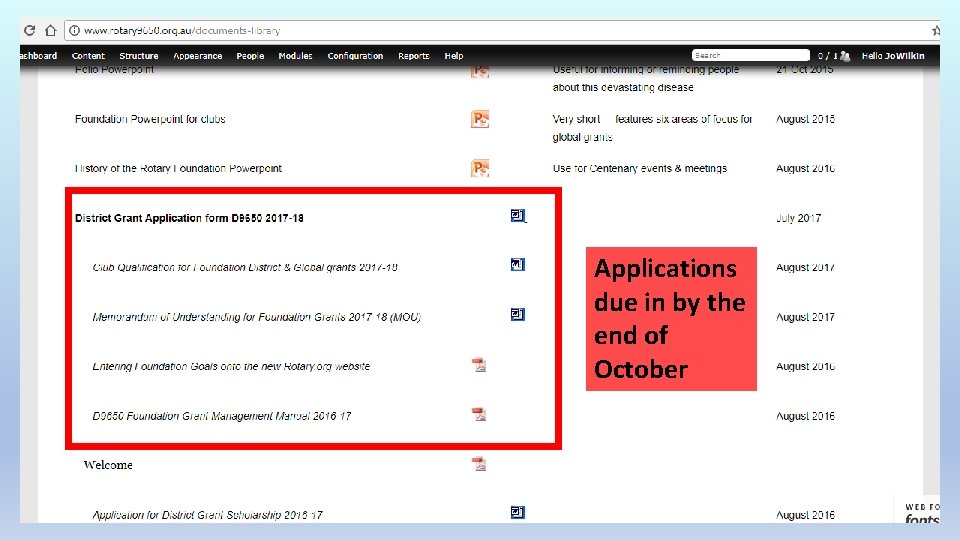This screenshot has width=960, height=540.
Task: Open the Modules admin menu
Action: (295, 56)
